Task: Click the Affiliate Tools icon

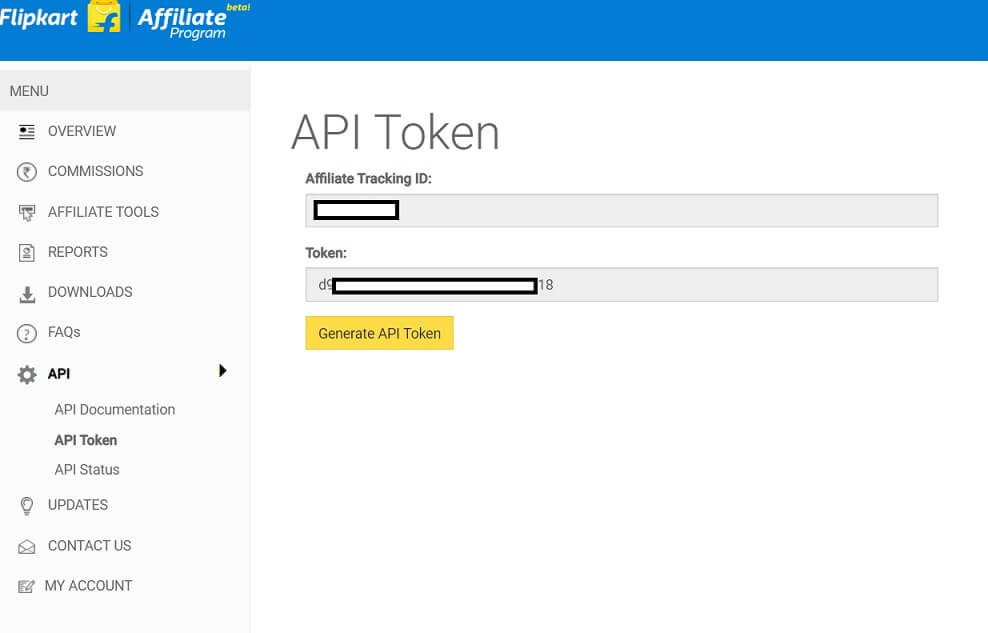Action: point(26,213)
